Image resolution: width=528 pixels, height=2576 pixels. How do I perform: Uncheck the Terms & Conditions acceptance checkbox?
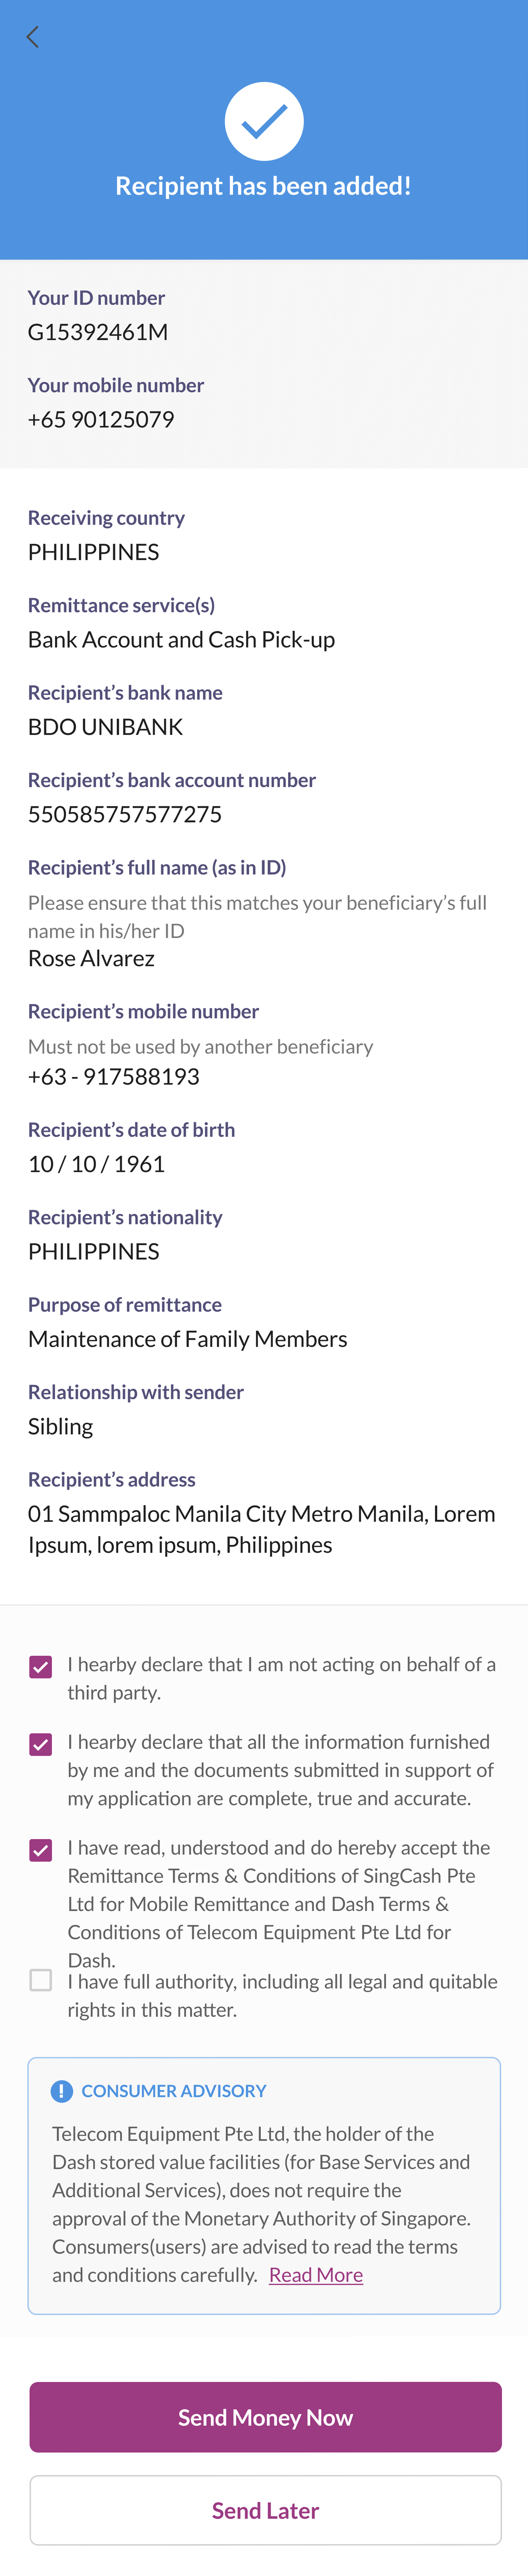point(41,1851)
